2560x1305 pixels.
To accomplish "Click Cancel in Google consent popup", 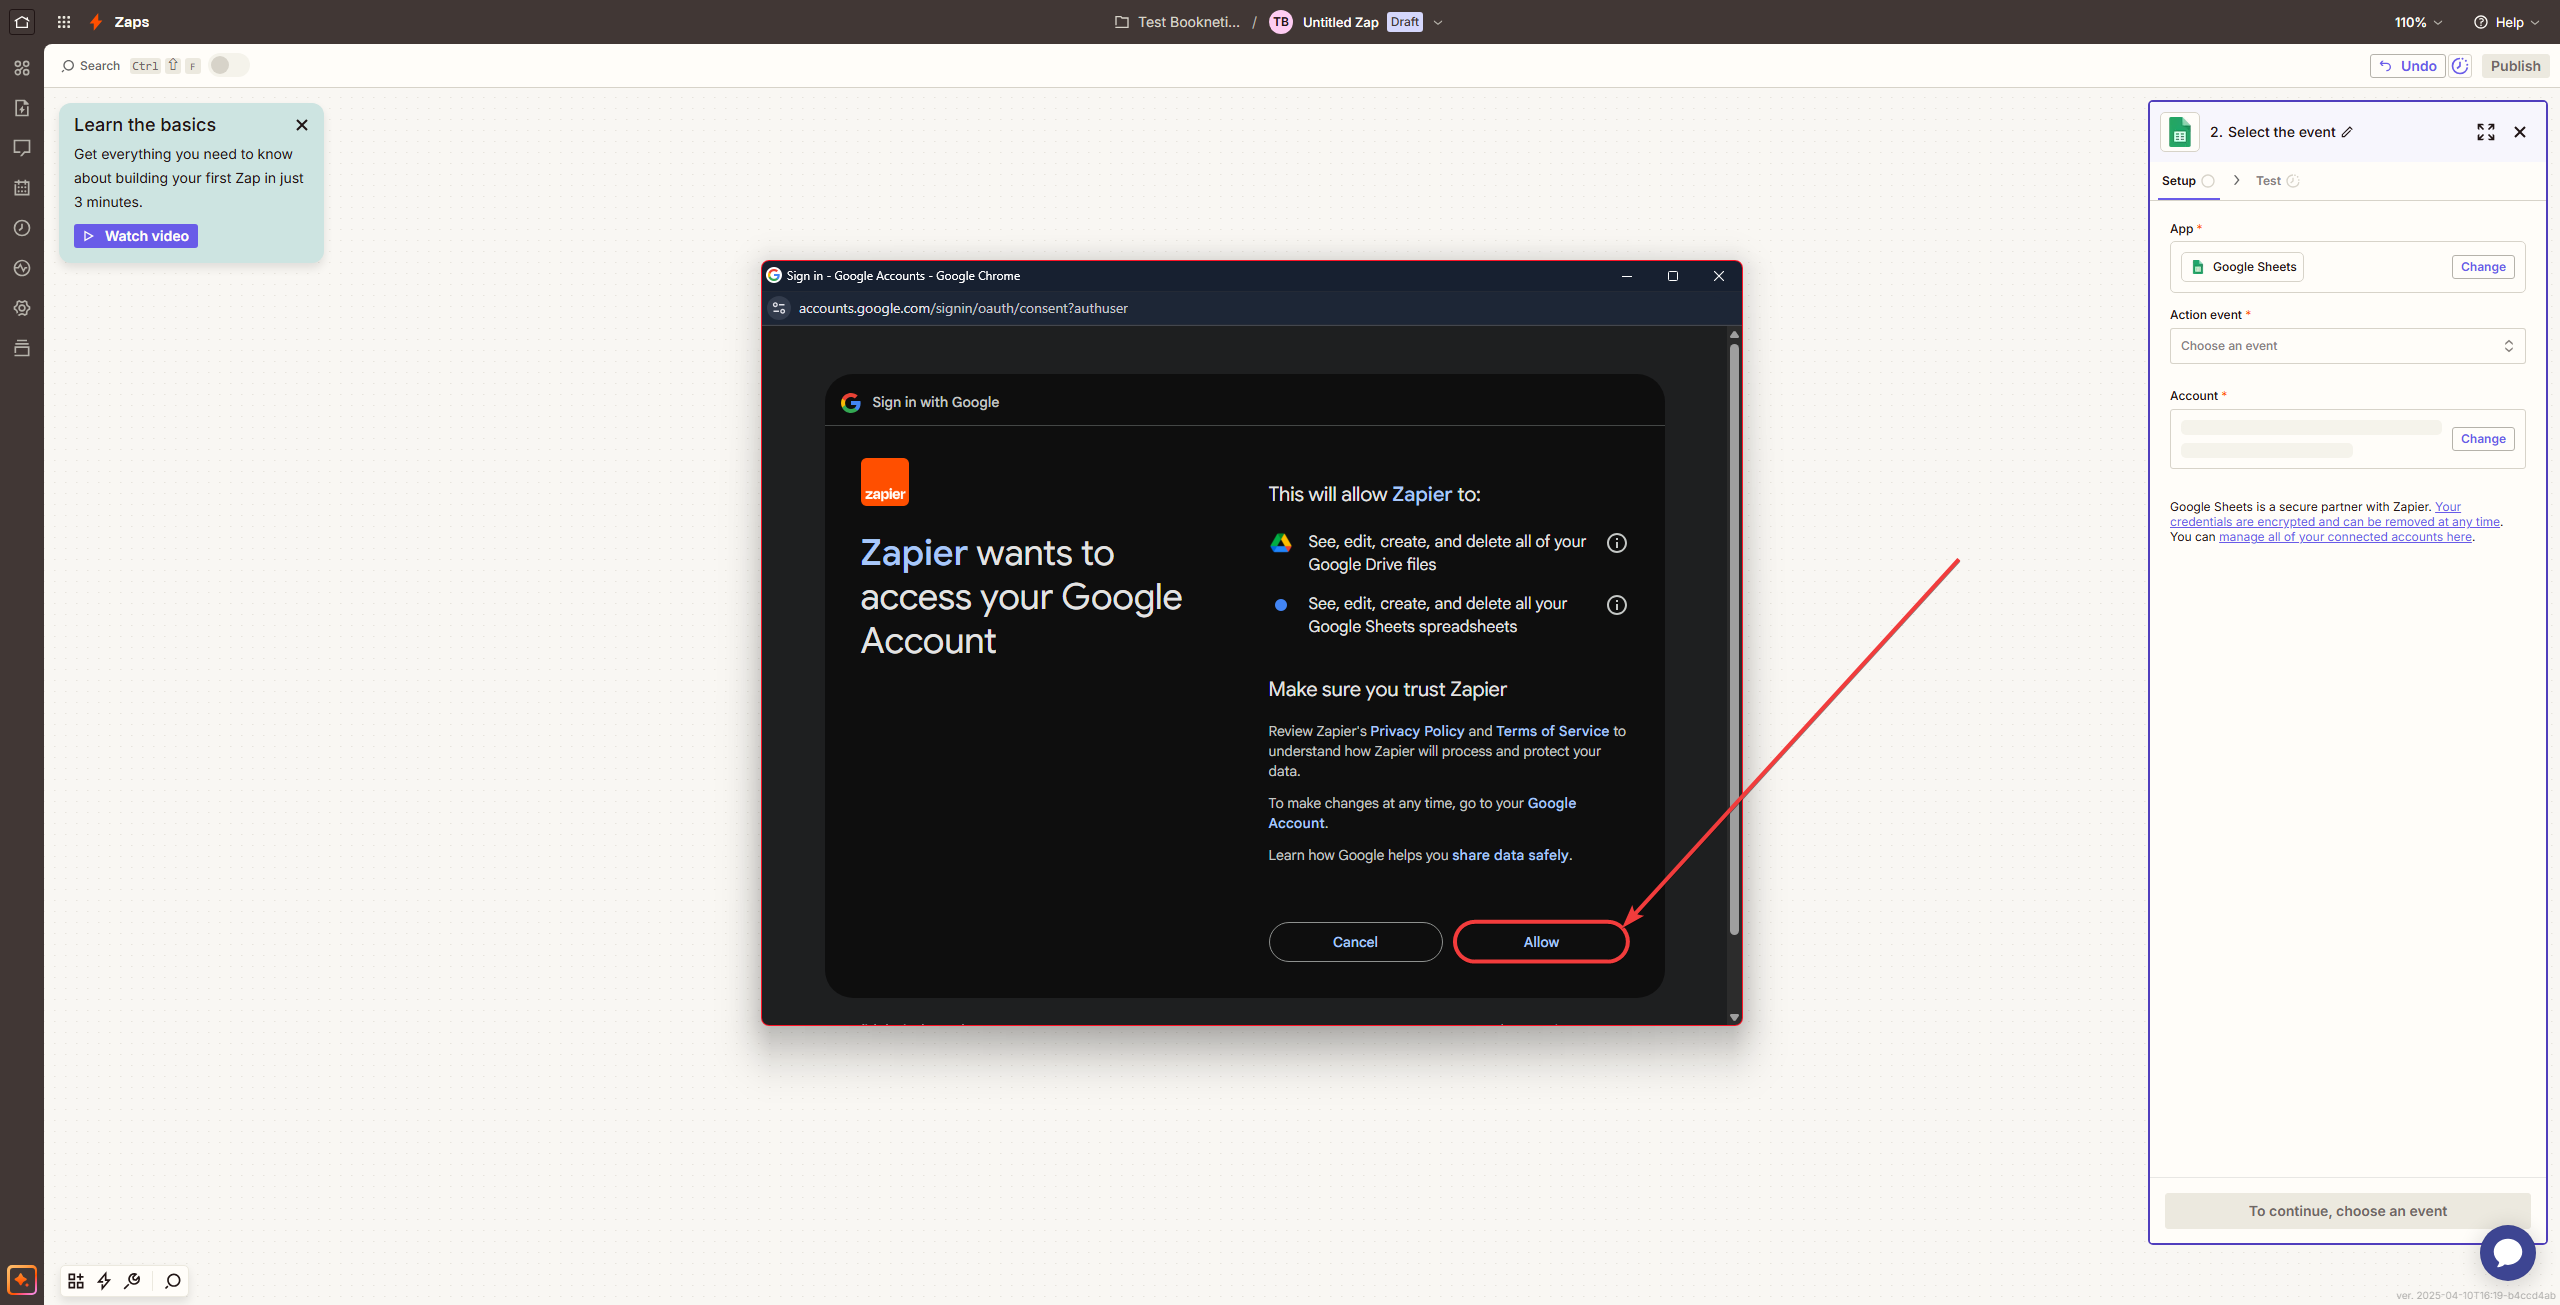I will coord(1355,942).
